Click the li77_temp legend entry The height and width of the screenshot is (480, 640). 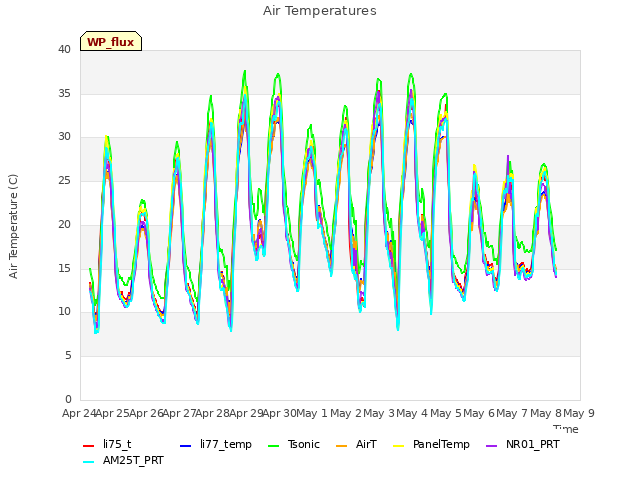(216, 444)
